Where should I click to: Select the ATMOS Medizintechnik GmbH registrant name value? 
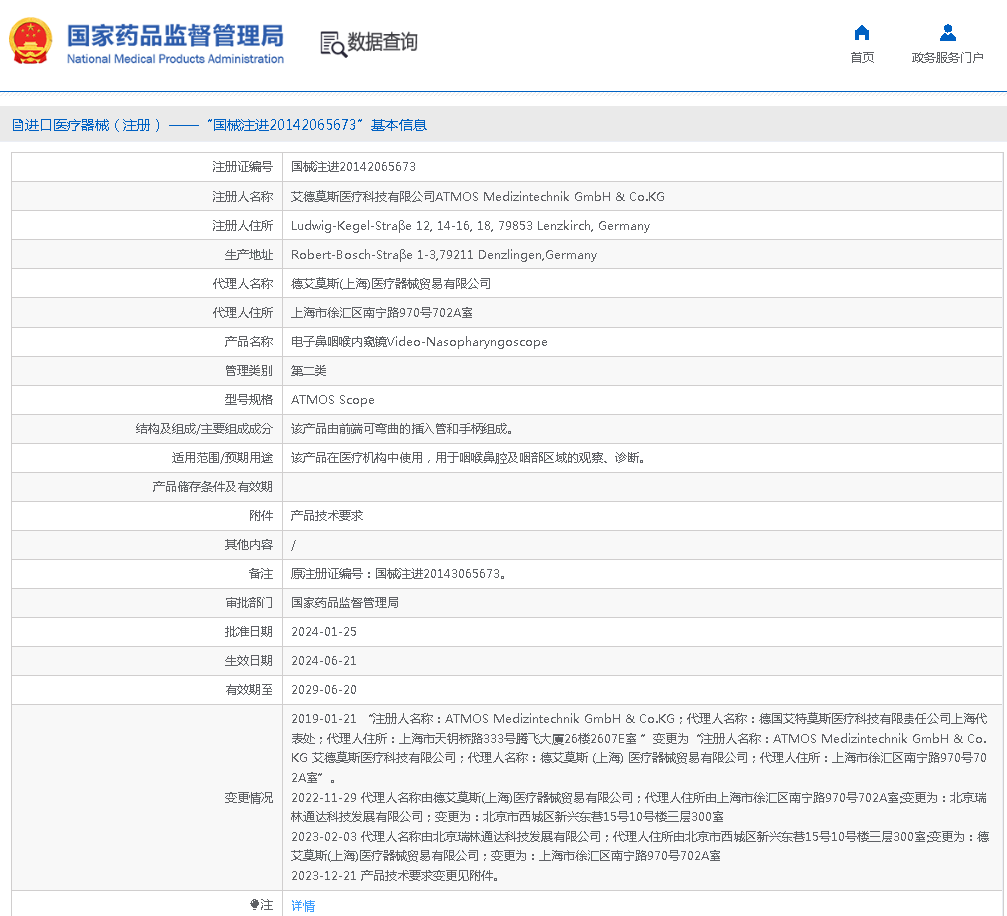pos(478,197)
